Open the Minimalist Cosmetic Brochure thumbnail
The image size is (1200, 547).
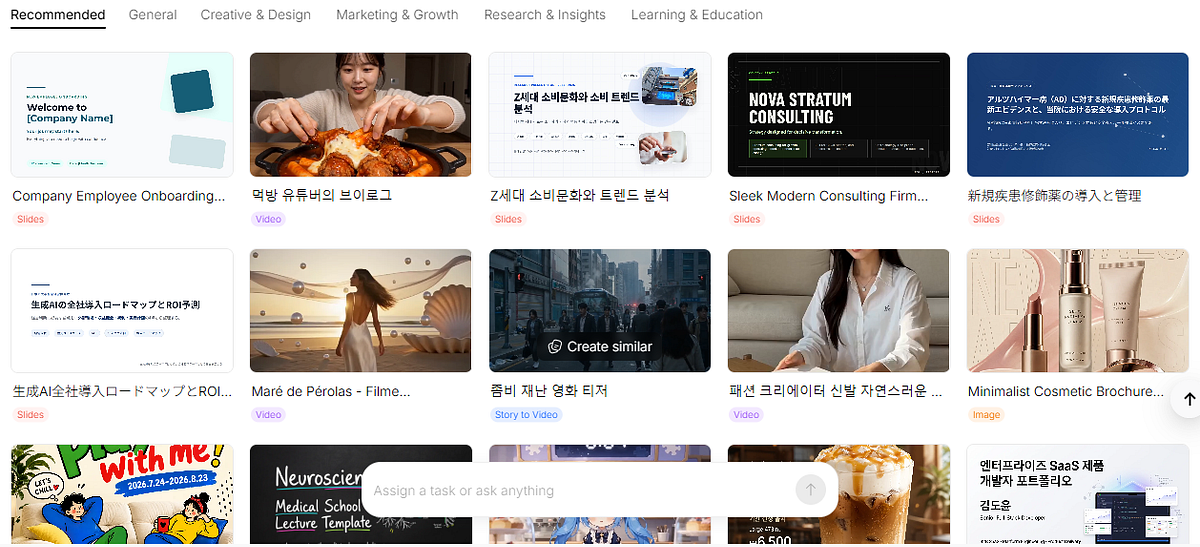click(x=1078, y=311)
